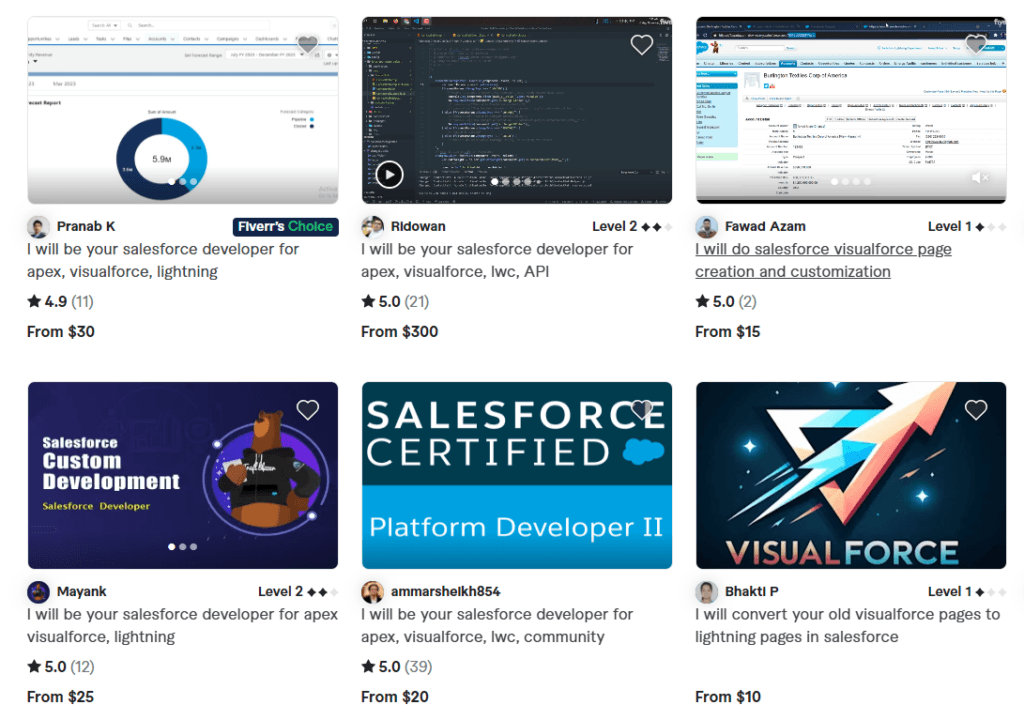Click the 5.0 (12) rating
The height and width of the screenshot is (720, 1024).
[61, 666]
